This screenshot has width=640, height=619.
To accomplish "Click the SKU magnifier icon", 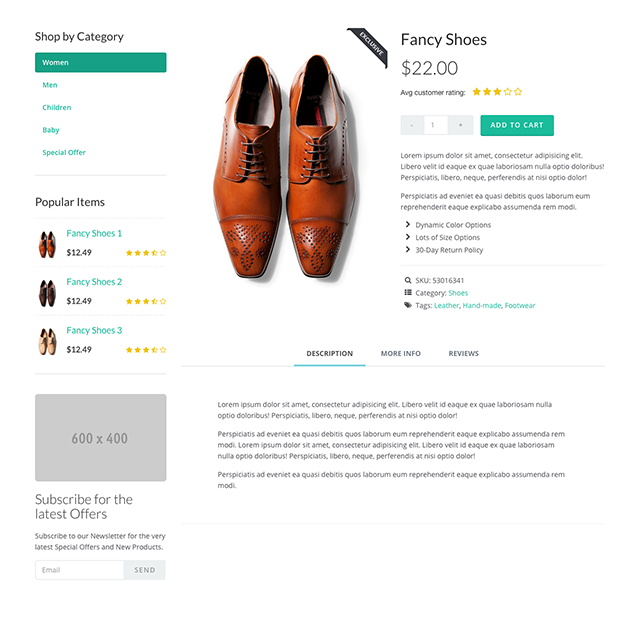I will [x=407, y=280].
